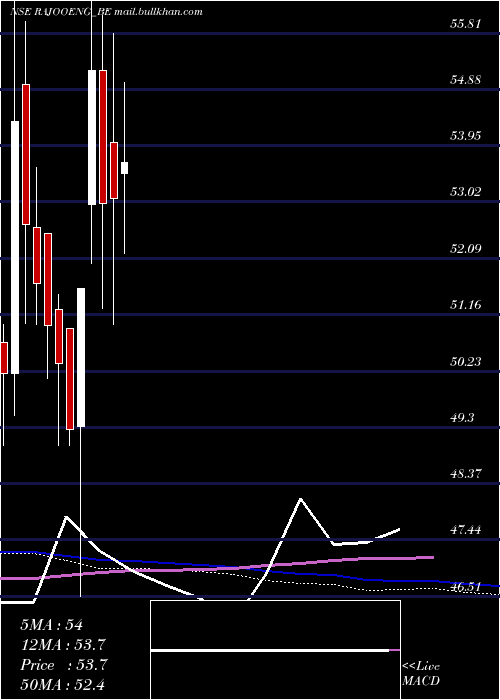The width and height of the screenshot is (500, 700).
Task: Click the 51.16 price axis label
Action: tap(466, 305)
